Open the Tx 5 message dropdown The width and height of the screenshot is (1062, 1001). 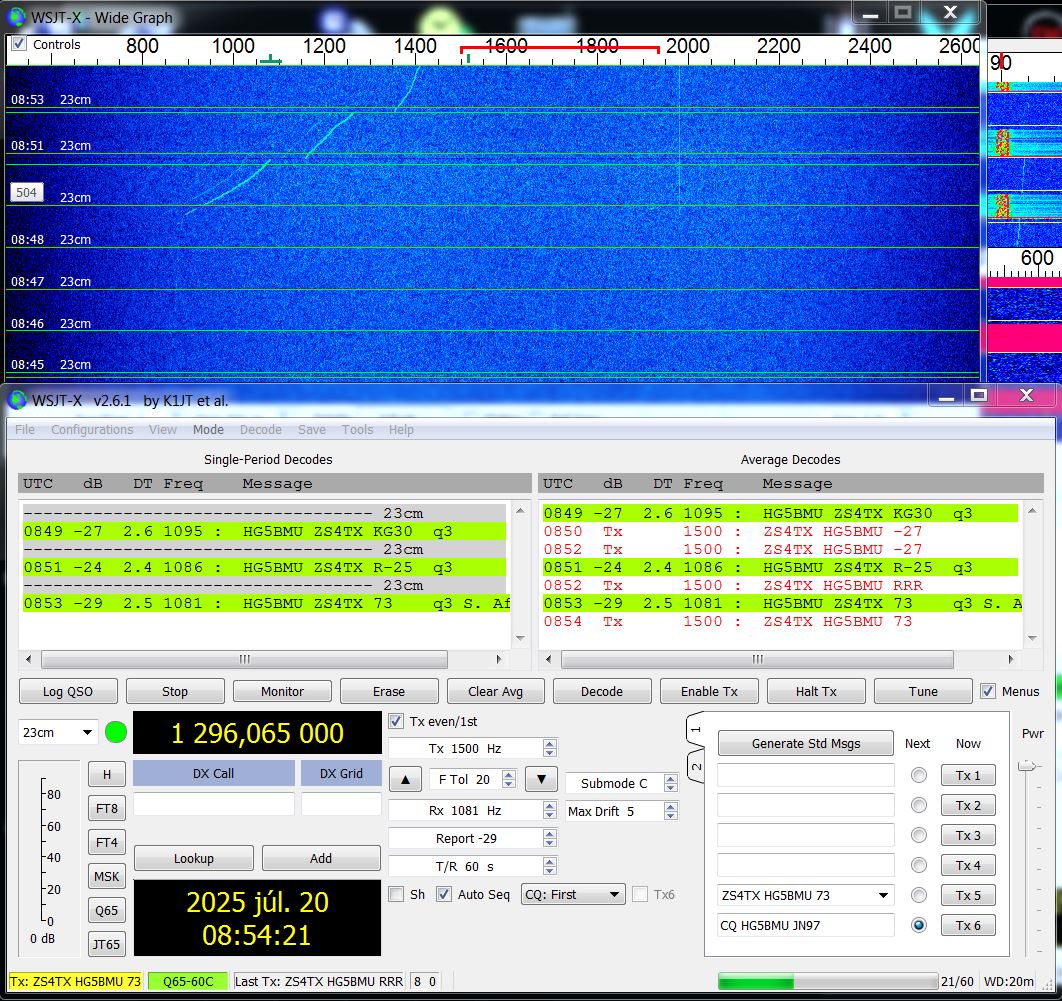click(882, 895)
